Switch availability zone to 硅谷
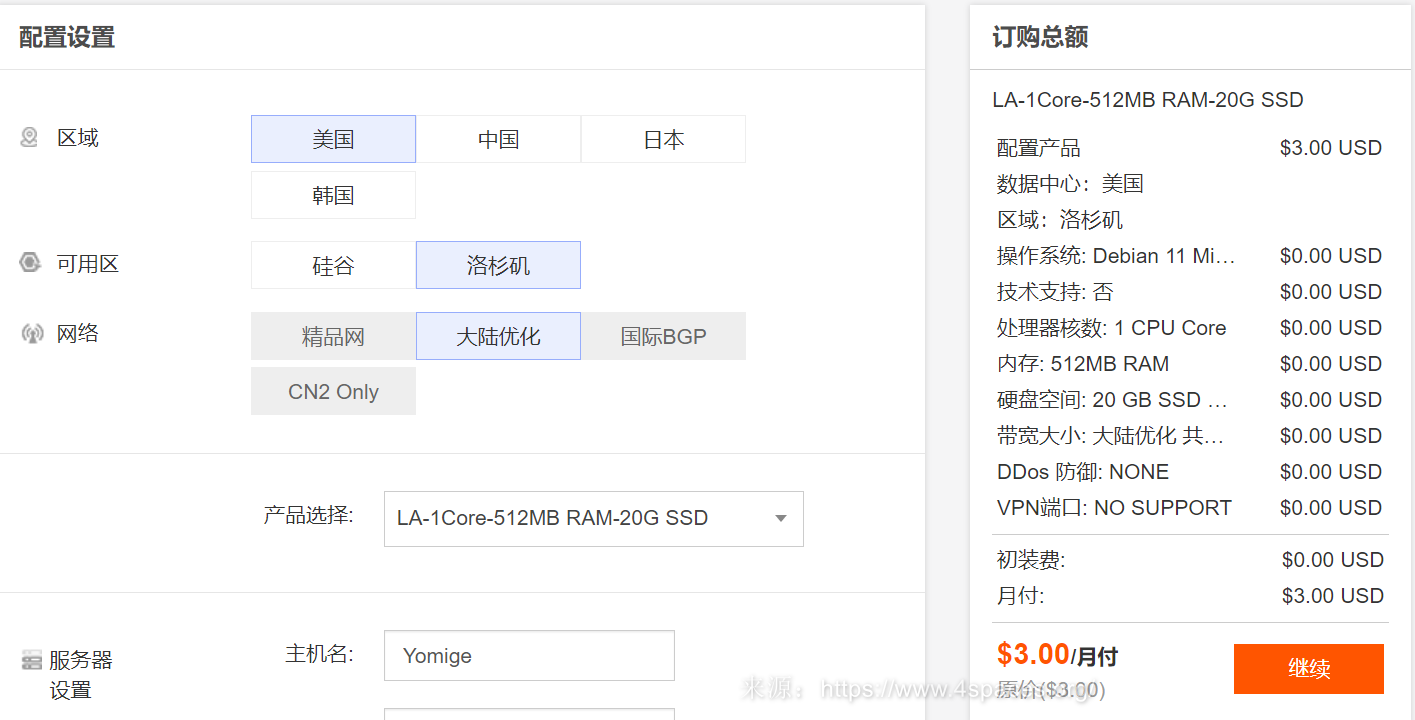The height and width of the screenshot is (720, 1415). pyautogui.click(x=333, y=265)
